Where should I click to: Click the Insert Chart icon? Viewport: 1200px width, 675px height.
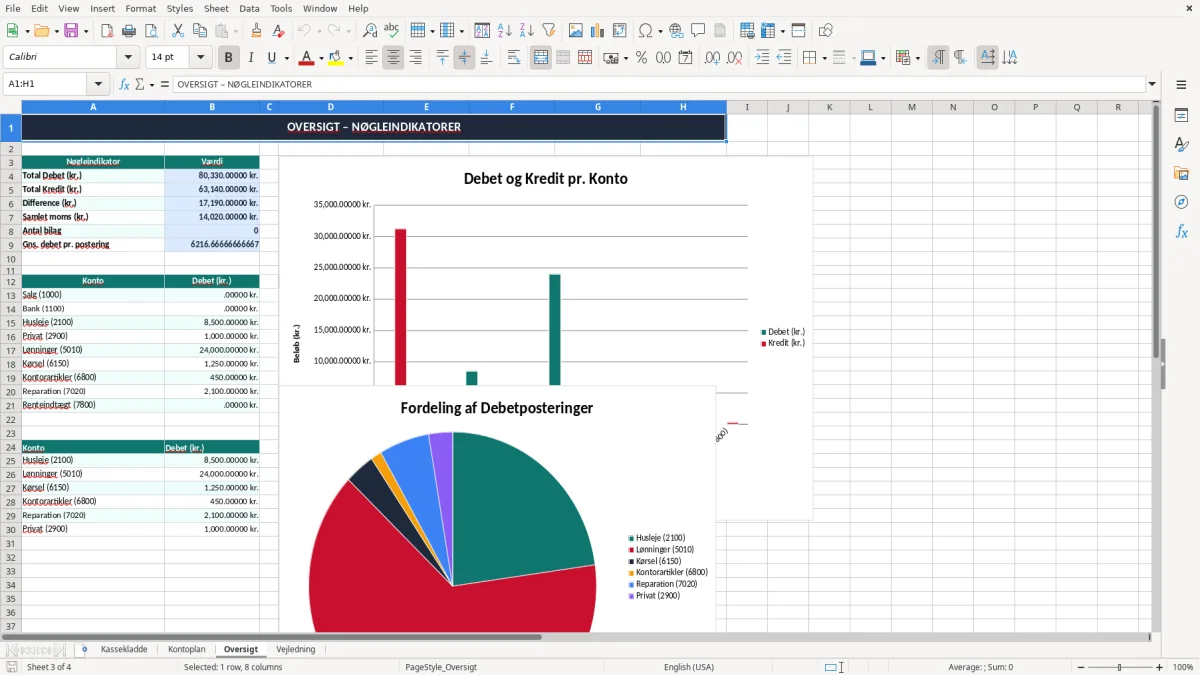pos(598,31)
